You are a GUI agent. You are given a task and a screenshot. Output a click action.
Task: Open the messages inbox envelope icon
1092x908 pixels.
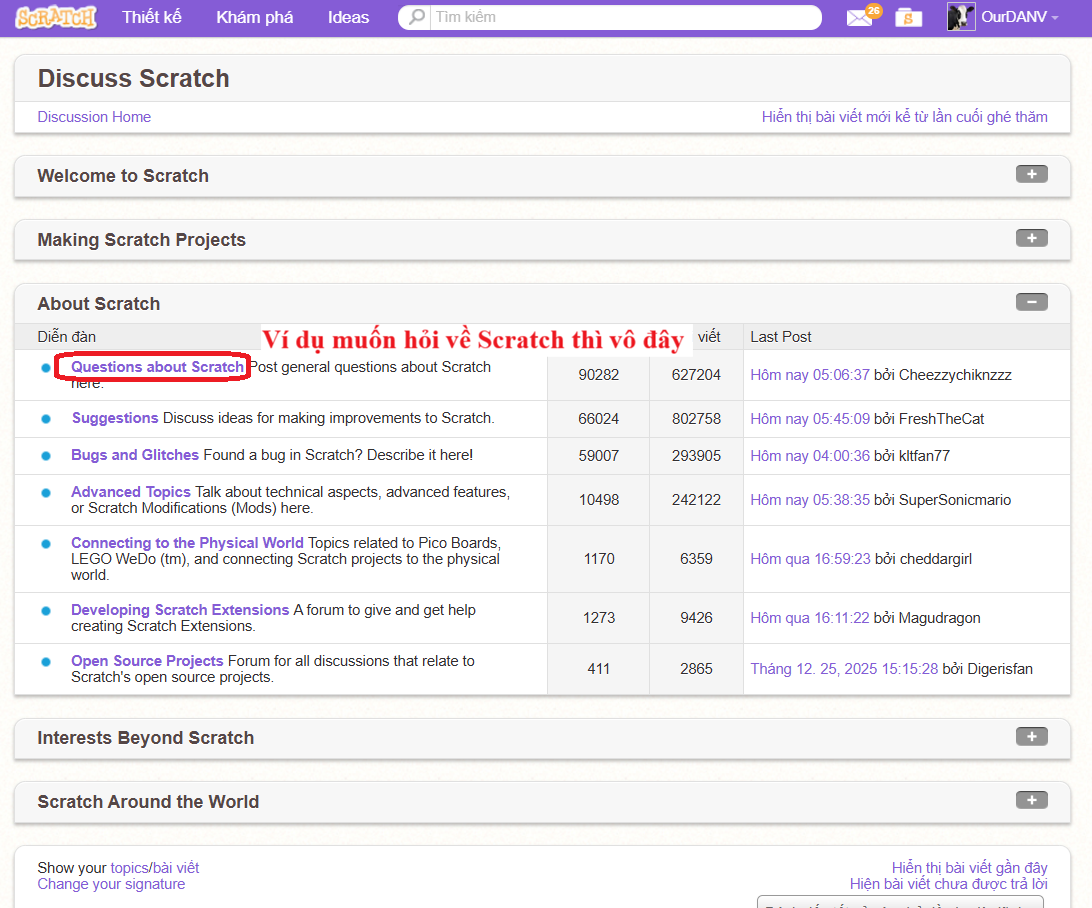click(858, 18)
